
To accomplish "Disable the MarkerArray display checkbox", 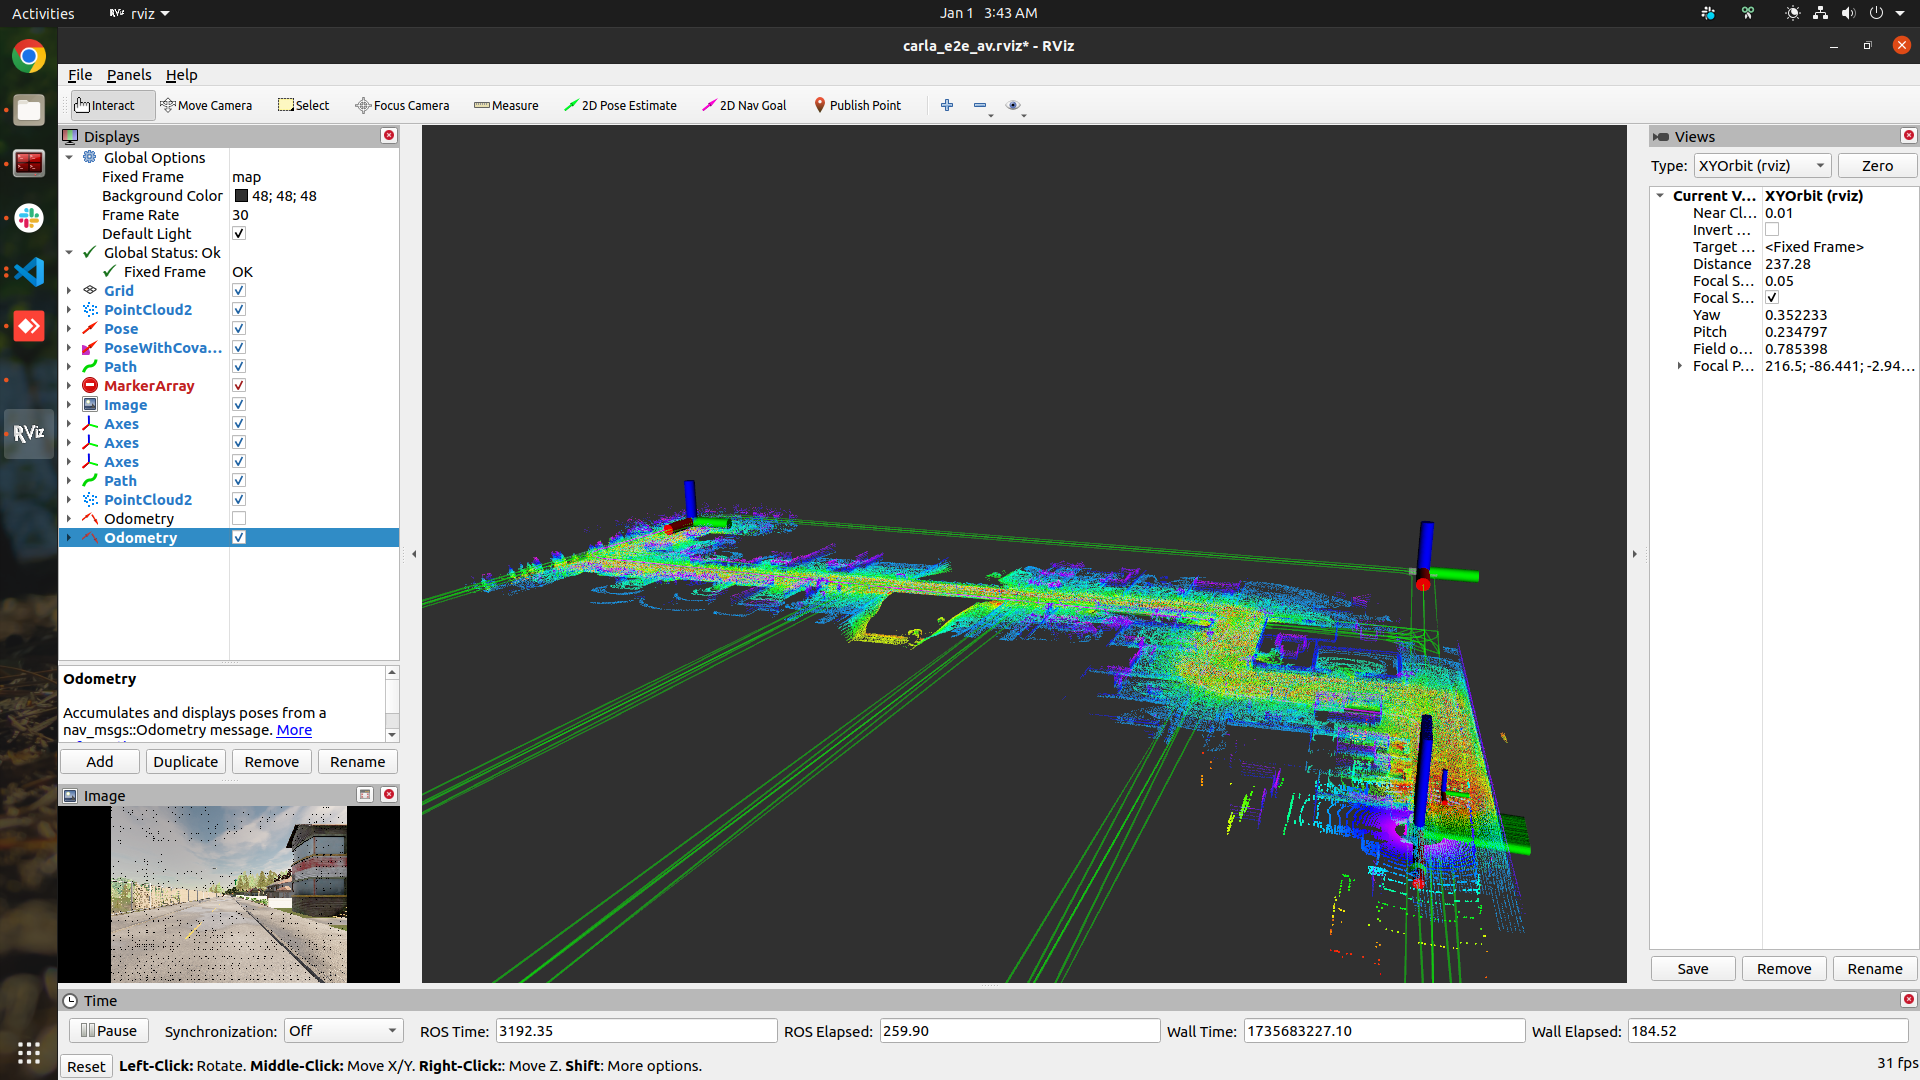I will pyautogui.click(x=239, y=386).
